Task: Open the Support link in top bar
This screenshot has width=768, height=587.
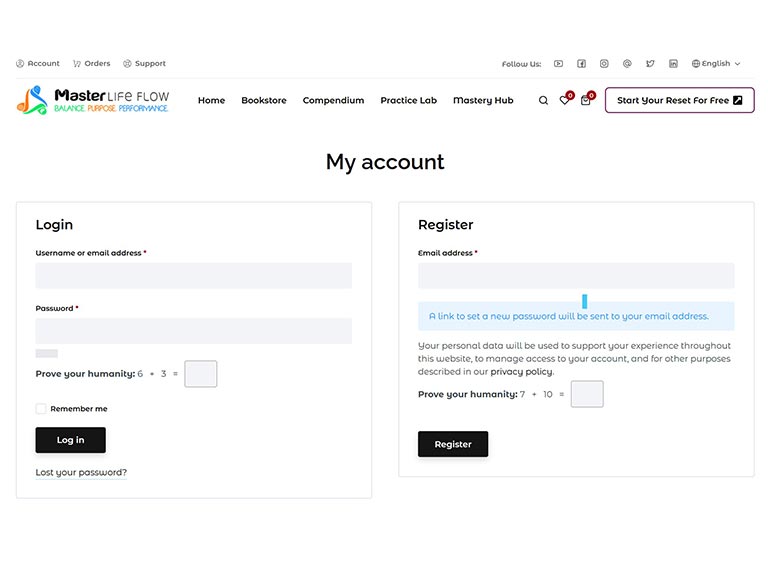Action: (144, 64)
